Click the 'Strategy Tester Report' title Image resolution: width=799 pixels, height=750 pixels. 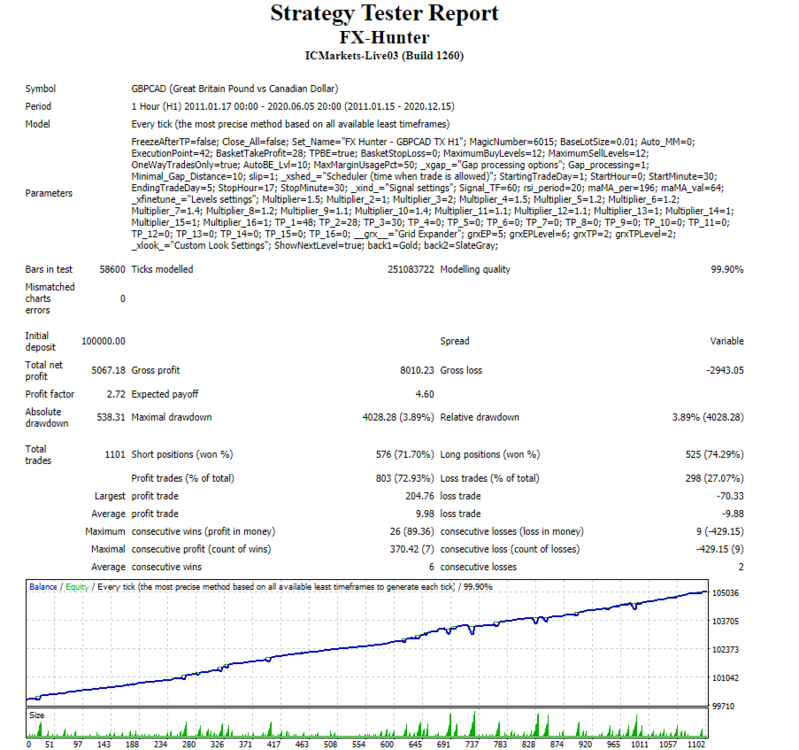click(x=384, y=14)
